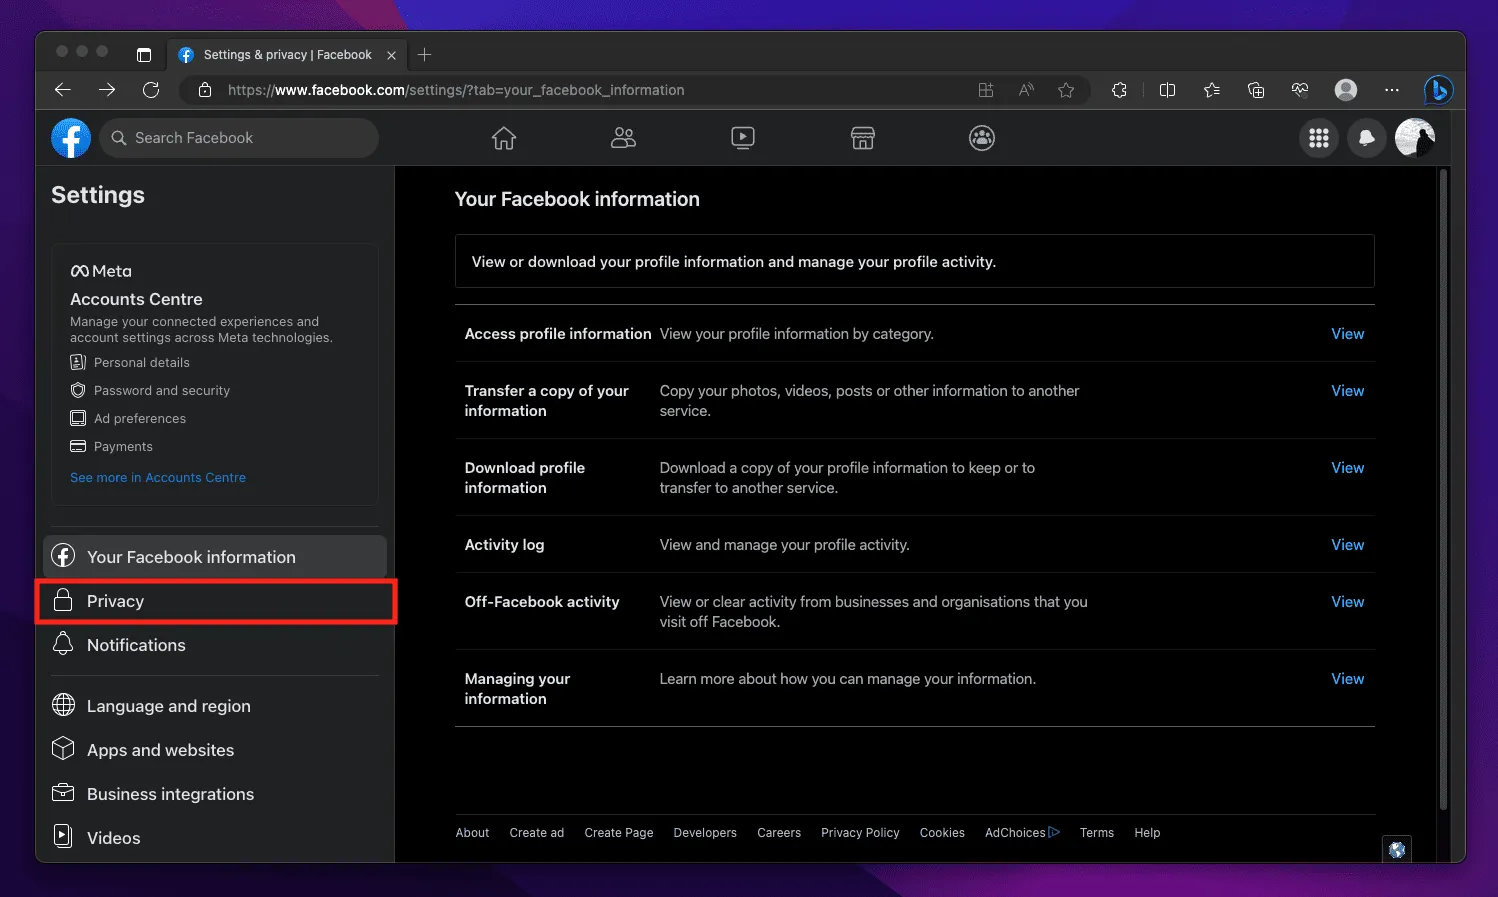Click See more in Accounts Centre link
Screen dimensions: 1498x897
tap(158, 478)
